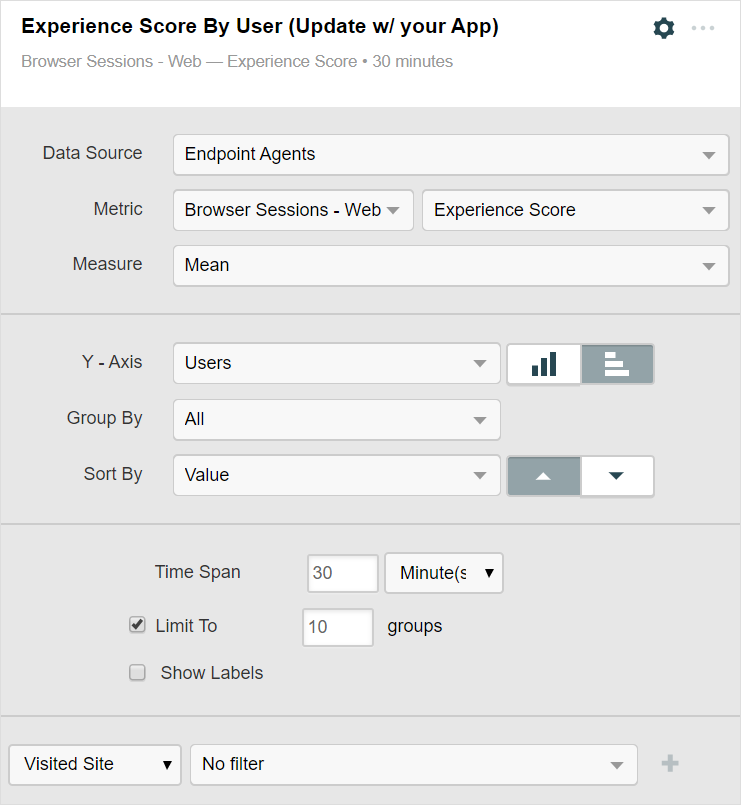Select the vertical bar chart orientation
This screenshot has width=741, height=805.
pyautogui.click(x=544, y=364)
